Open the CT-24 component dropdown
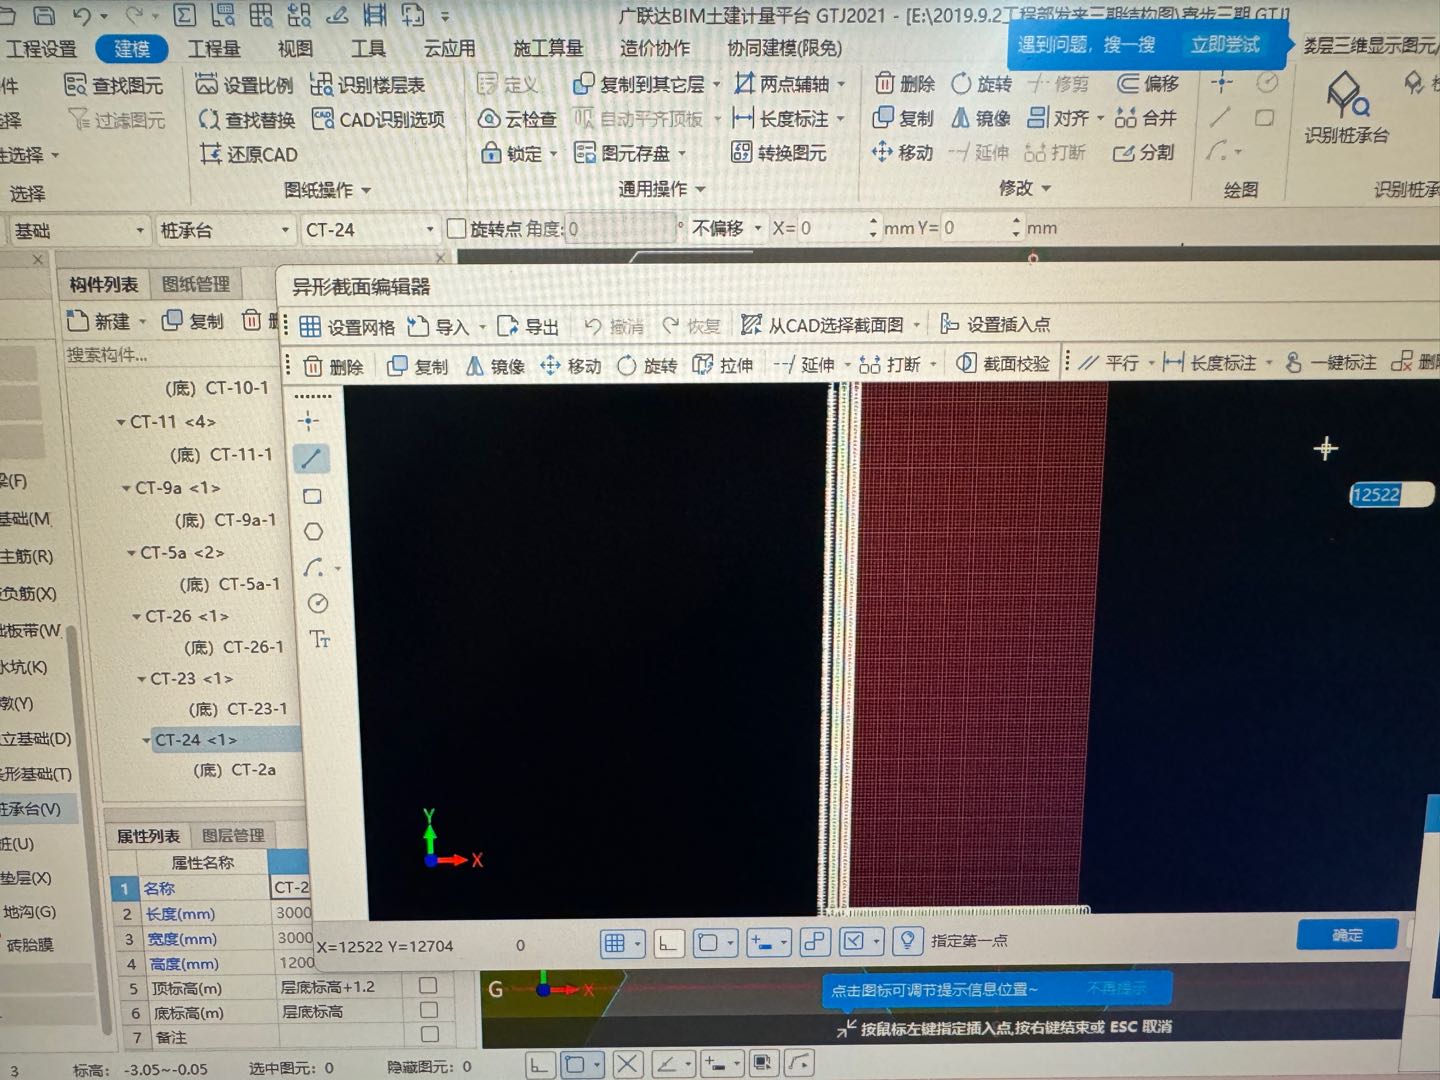Viewport: 1440px width, 1080px height. [430, 230]
